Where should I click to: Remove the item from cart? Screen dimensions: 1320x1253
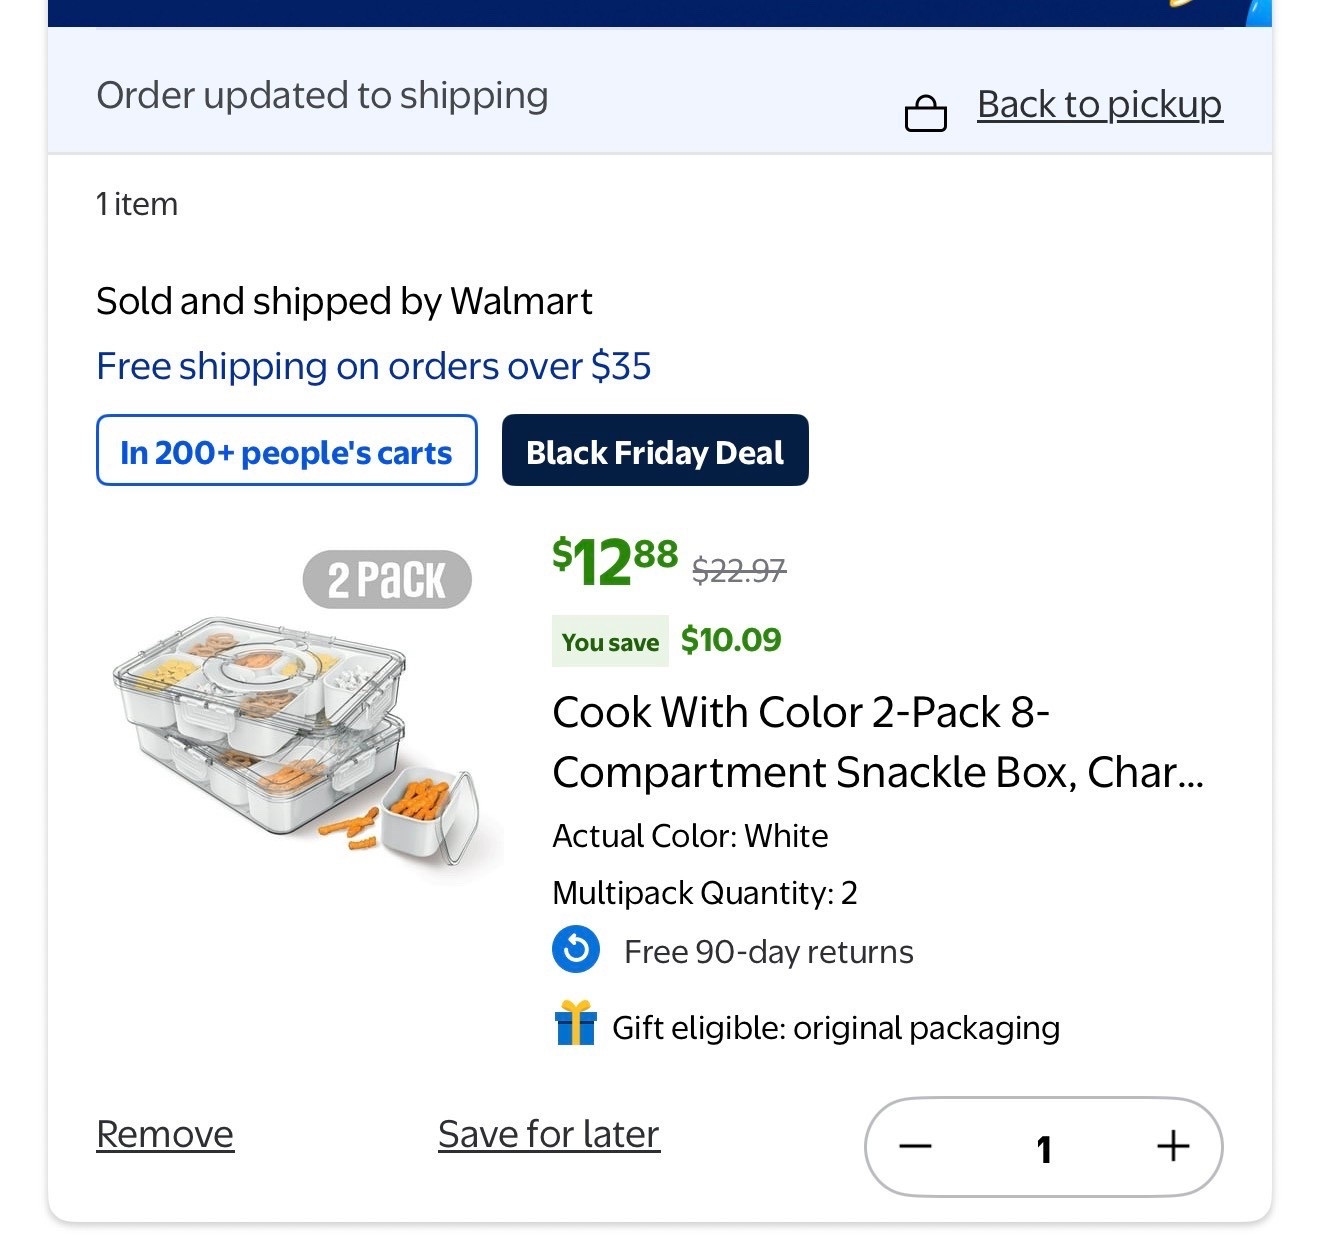point(165,1134)
